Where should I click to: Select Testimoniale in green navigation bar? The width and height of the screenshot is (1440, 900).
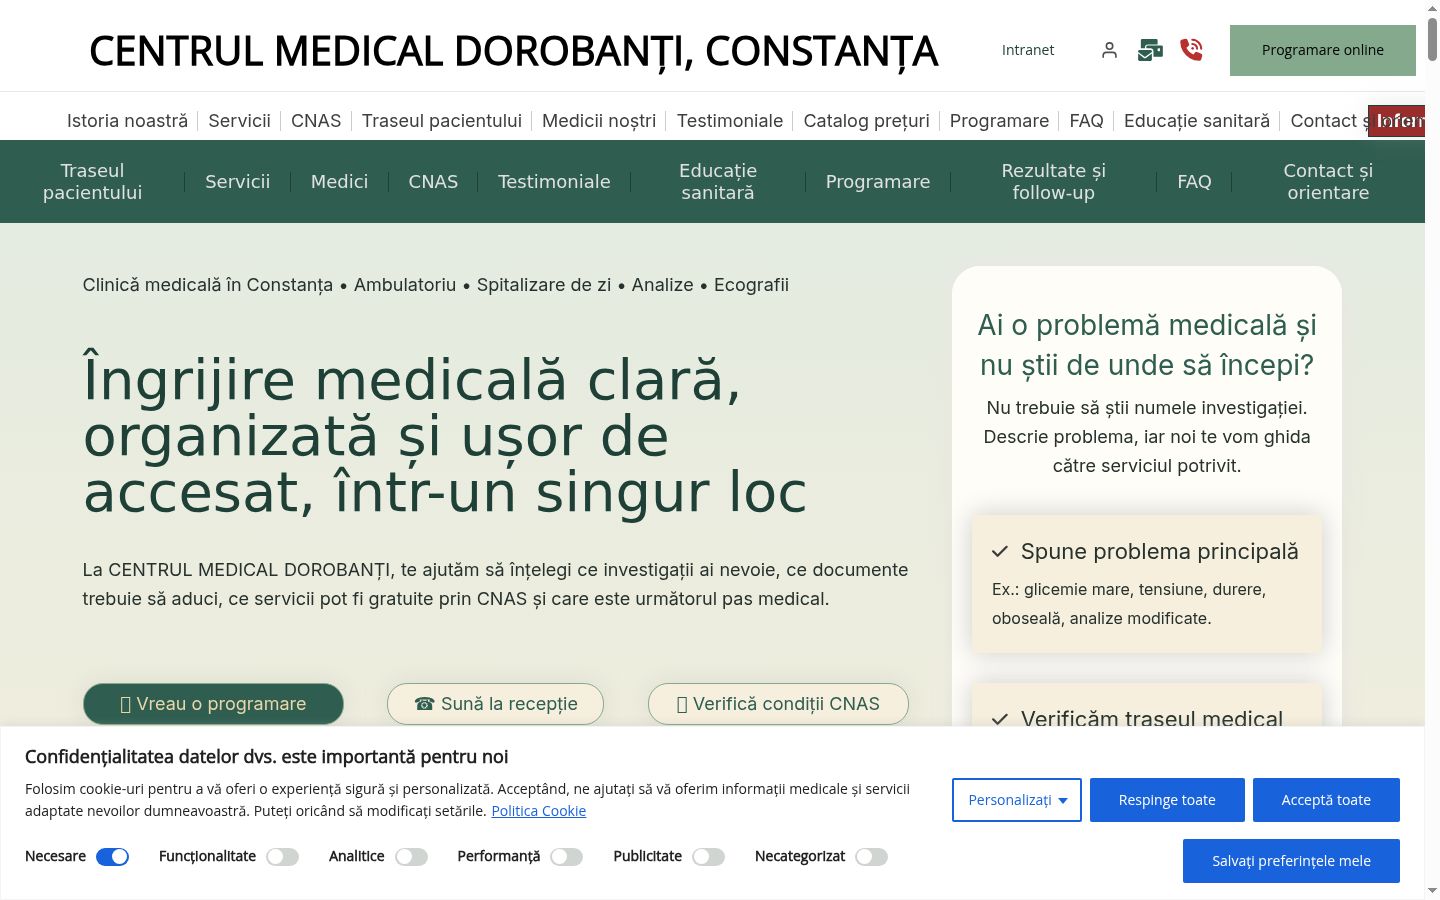[x=554, y=181]
